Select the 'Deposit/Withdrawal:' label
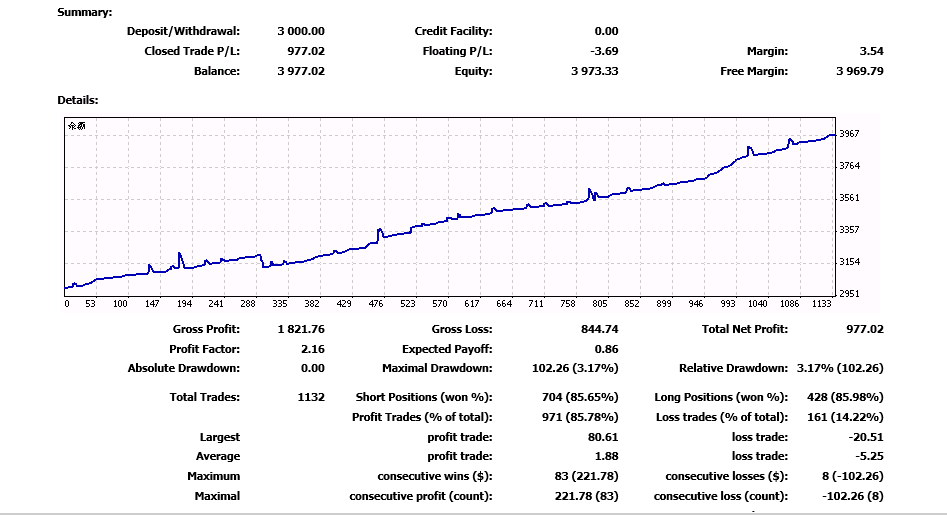The height and width of the screenshot is (515, 947). click(183, 31)
